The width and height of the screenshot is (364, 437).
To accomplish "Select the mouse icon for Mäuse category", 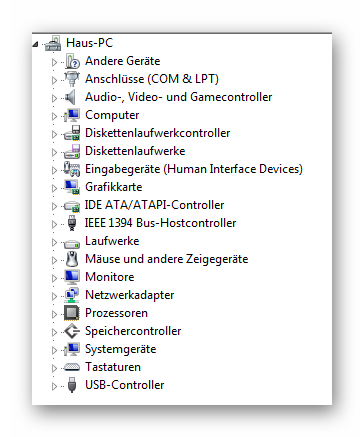I will coord(72,259).
